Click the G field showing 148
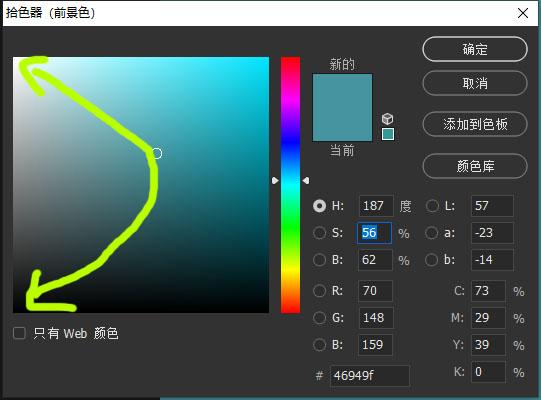 [375, 318]
